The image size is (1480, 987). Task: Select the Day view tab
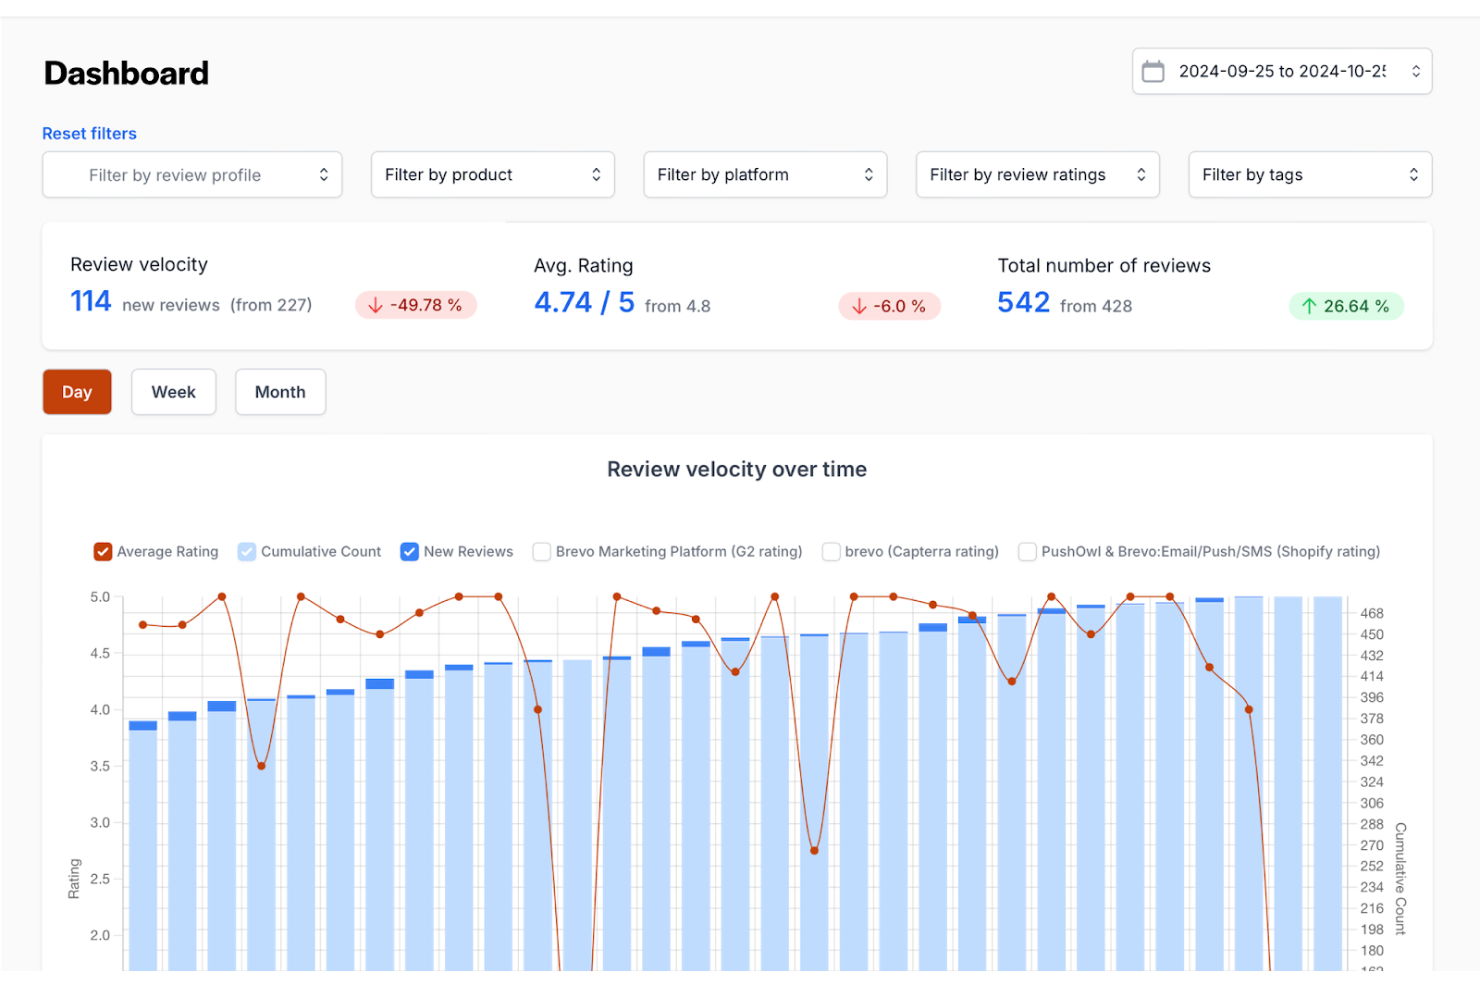tap(77, 392)
